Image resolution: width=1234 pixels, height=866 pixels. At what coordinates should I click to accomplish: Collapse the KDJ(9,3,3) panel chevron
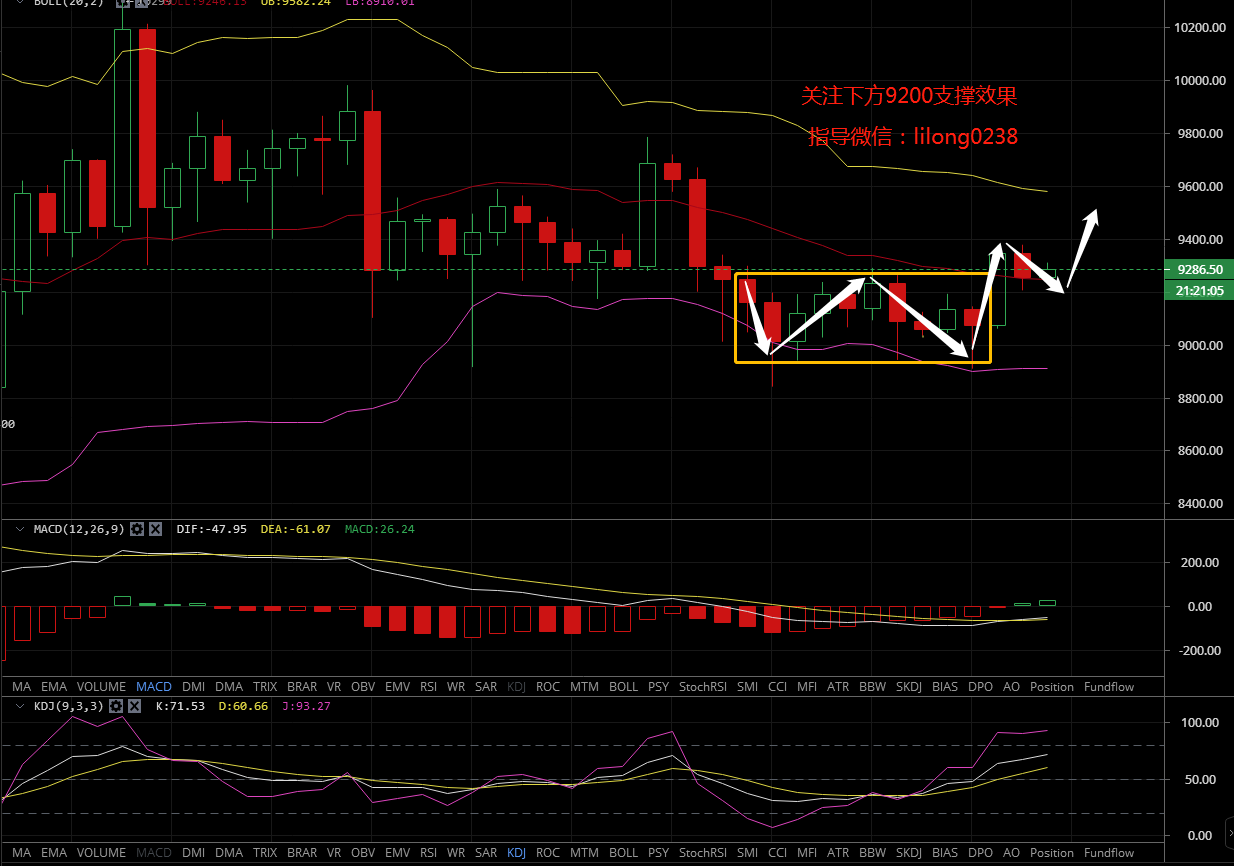point(20,706)
